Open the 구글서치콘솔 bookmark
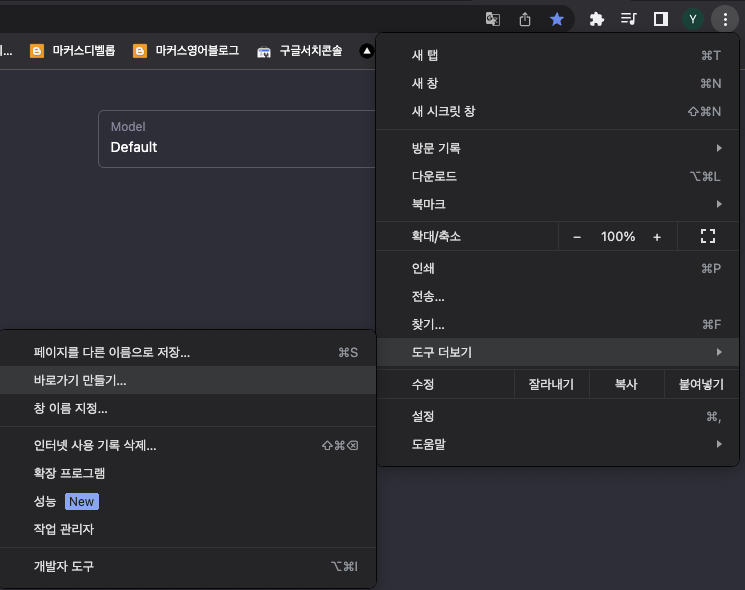This screenshot has width=745, height=590. click(299, 51)
